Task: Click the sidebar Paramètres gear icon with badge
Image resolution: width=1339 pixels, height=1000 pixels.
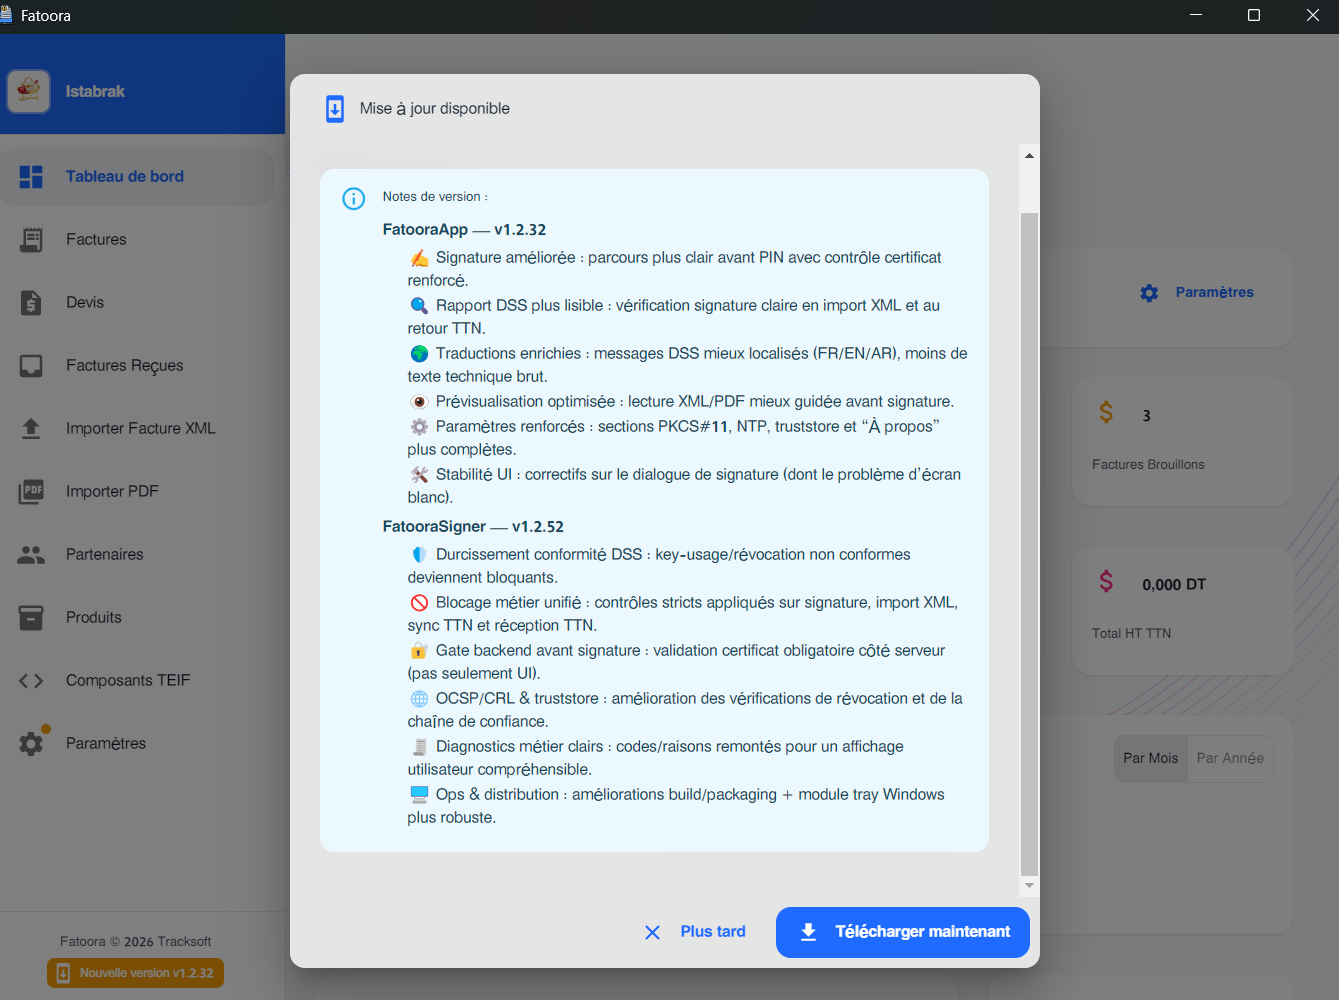Action: pos(31,744)
